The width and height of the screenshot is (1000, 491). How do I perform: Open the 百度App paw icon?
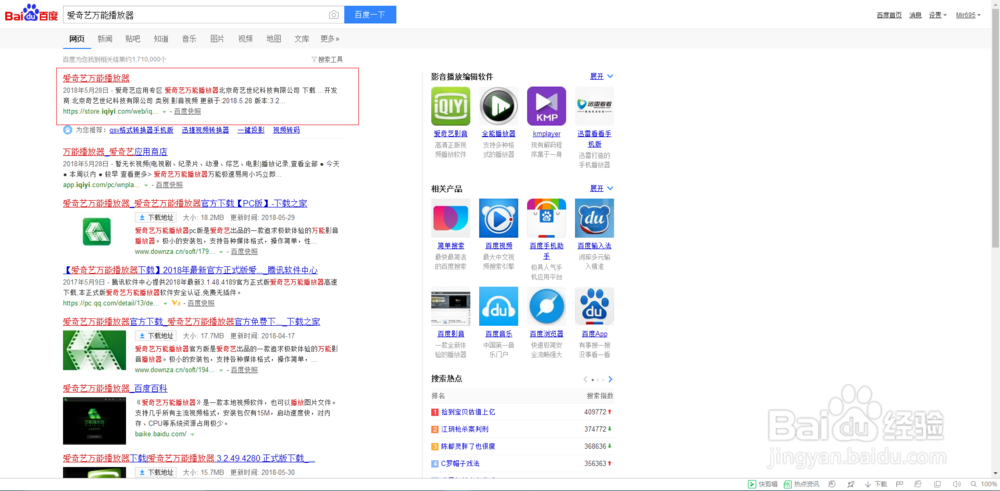[x=594, y=307]
